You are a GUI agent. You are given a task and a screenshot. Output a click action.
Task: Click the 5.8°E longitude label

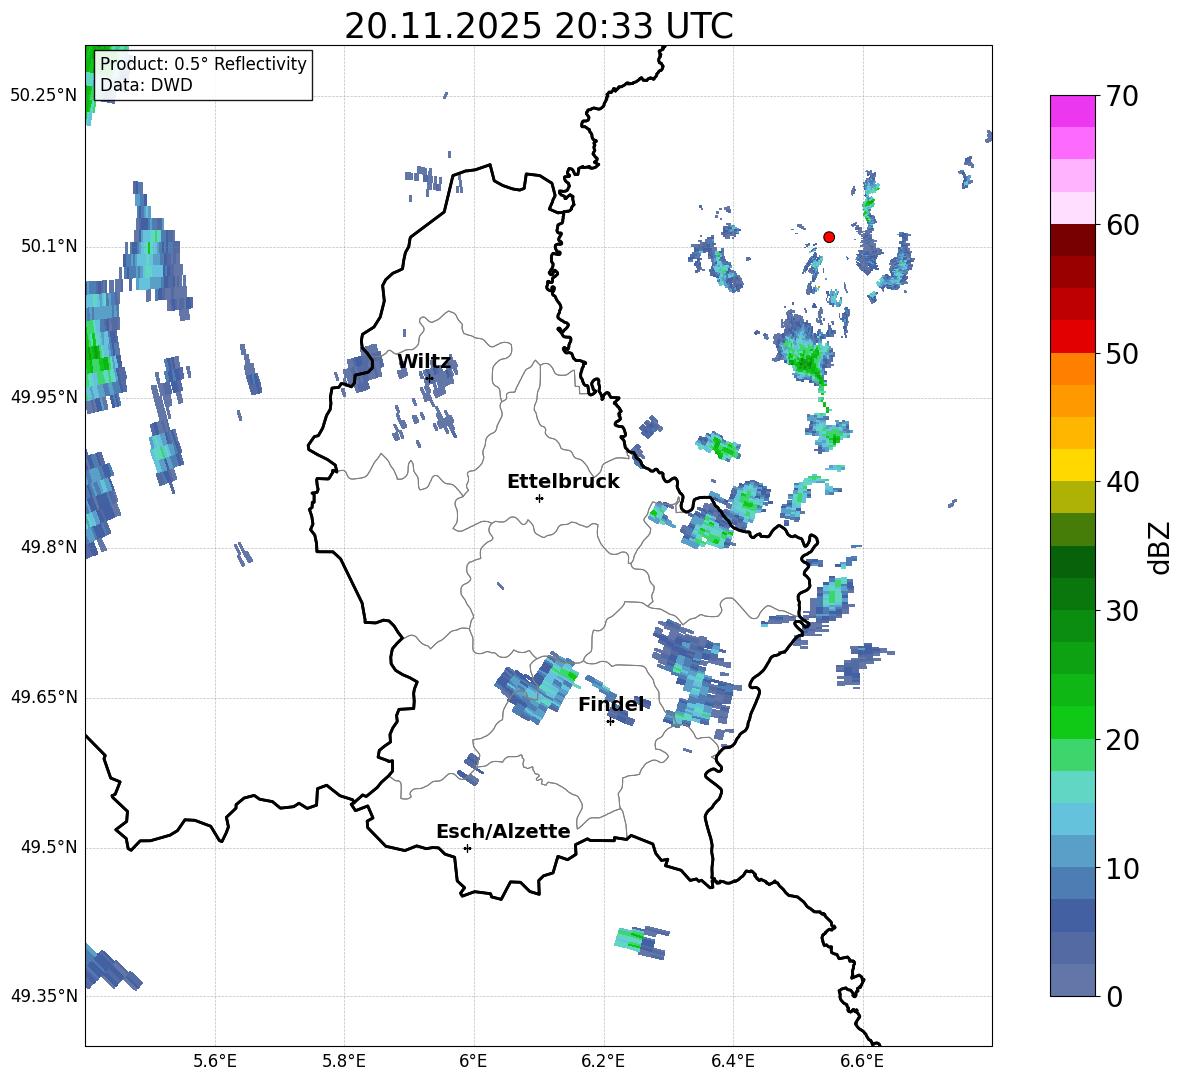(x=344, y=1061)
